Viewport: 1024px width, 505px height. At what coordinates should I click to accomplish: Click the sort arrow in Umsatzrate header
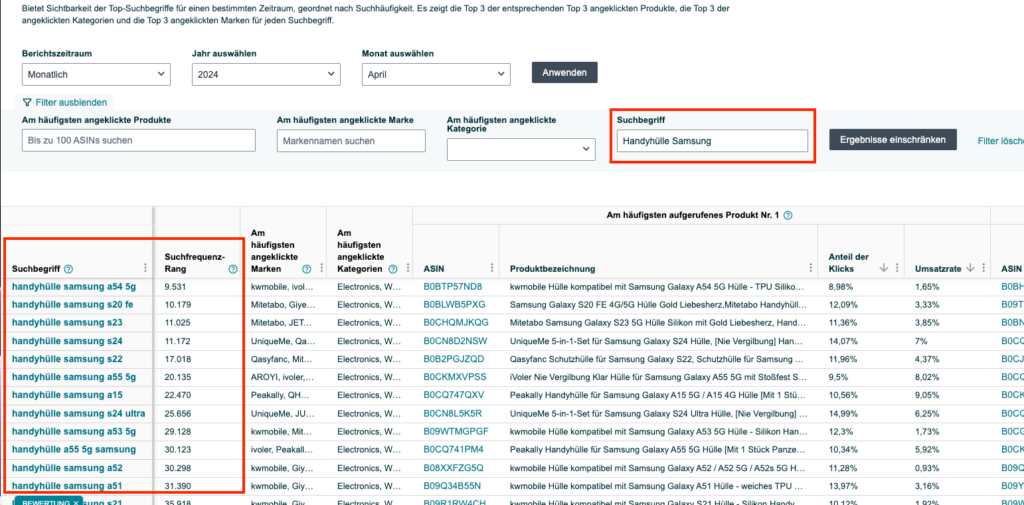[x=970, y=268]
